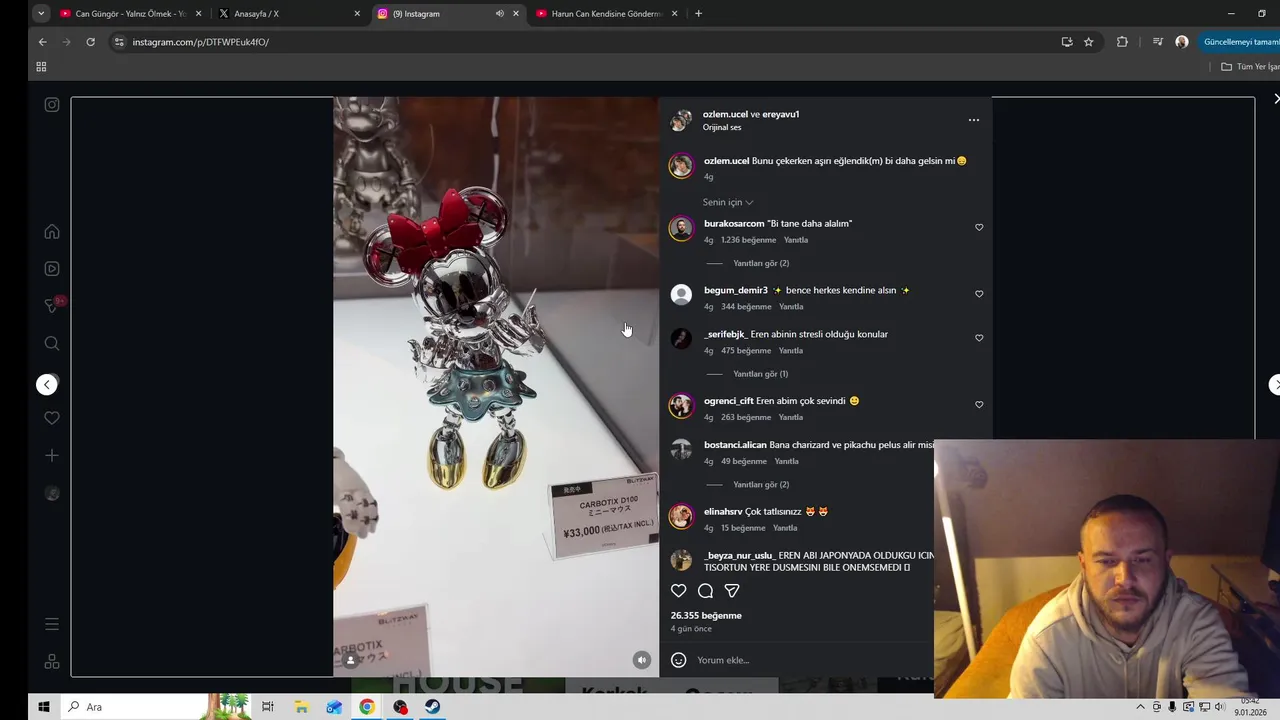View site information icon in address bar
Viewport: 1280px width, 720px height.
point(119,42)
